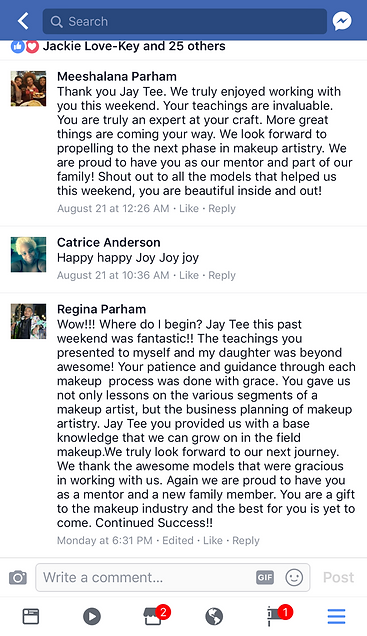Open the GIF picker in comment box

coord(265,577)
